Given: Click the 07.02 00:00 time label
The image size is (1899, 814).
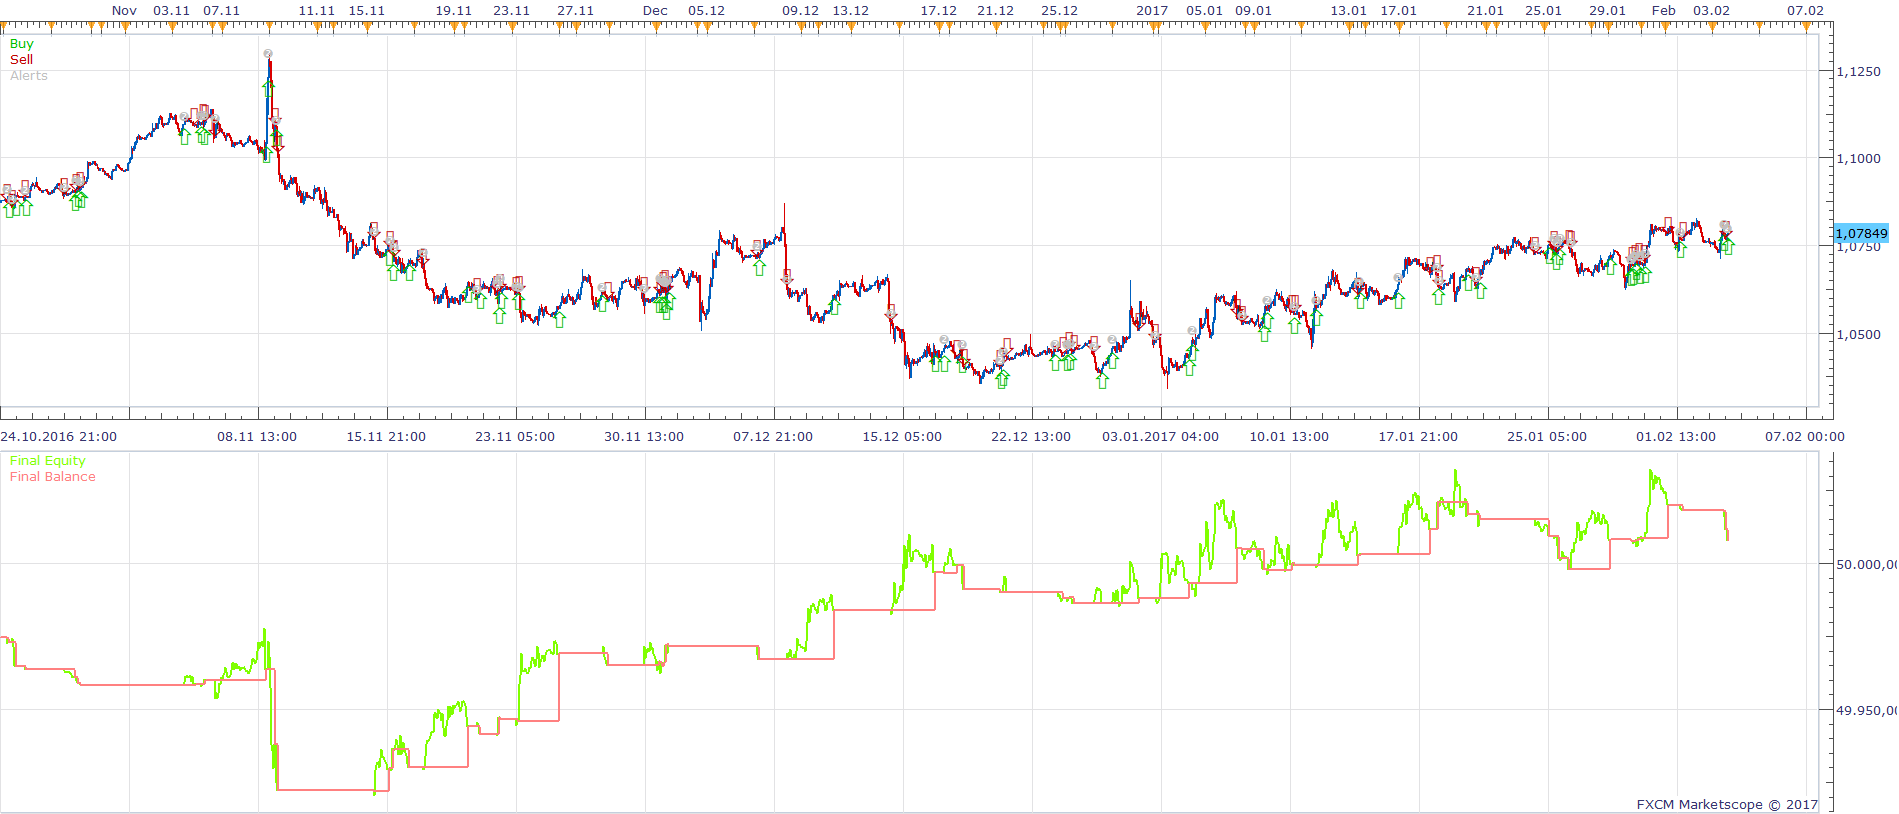Looking at the screenshot, I should (1805, 437).
